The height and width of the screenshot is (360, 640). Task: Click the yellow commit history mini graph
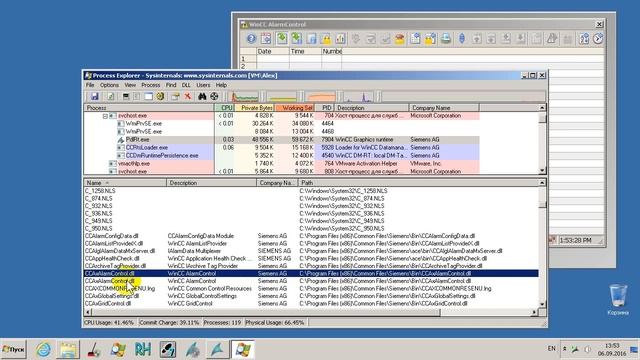tap(282, 97)
